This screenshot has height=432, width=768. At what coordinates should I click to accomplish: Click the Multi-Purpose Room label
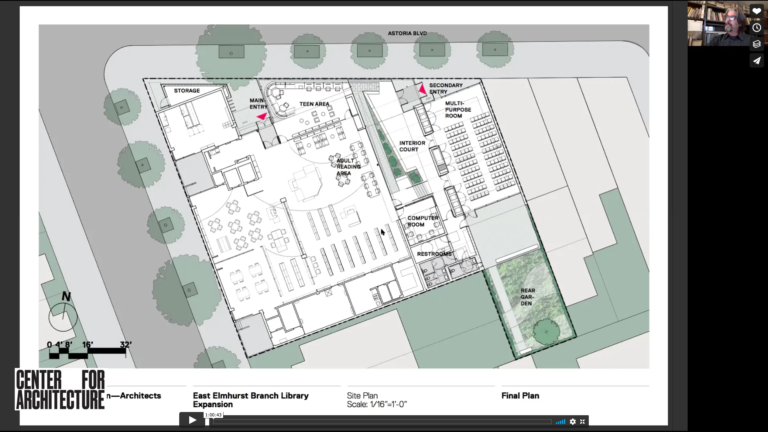(455, 109)
